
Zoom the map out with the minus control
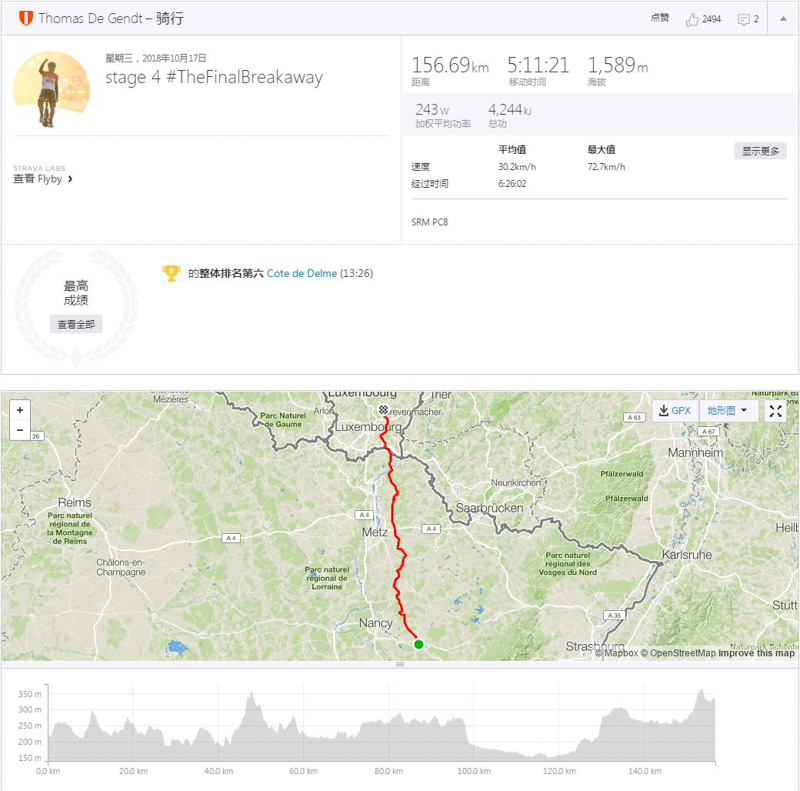coord(20,431)
